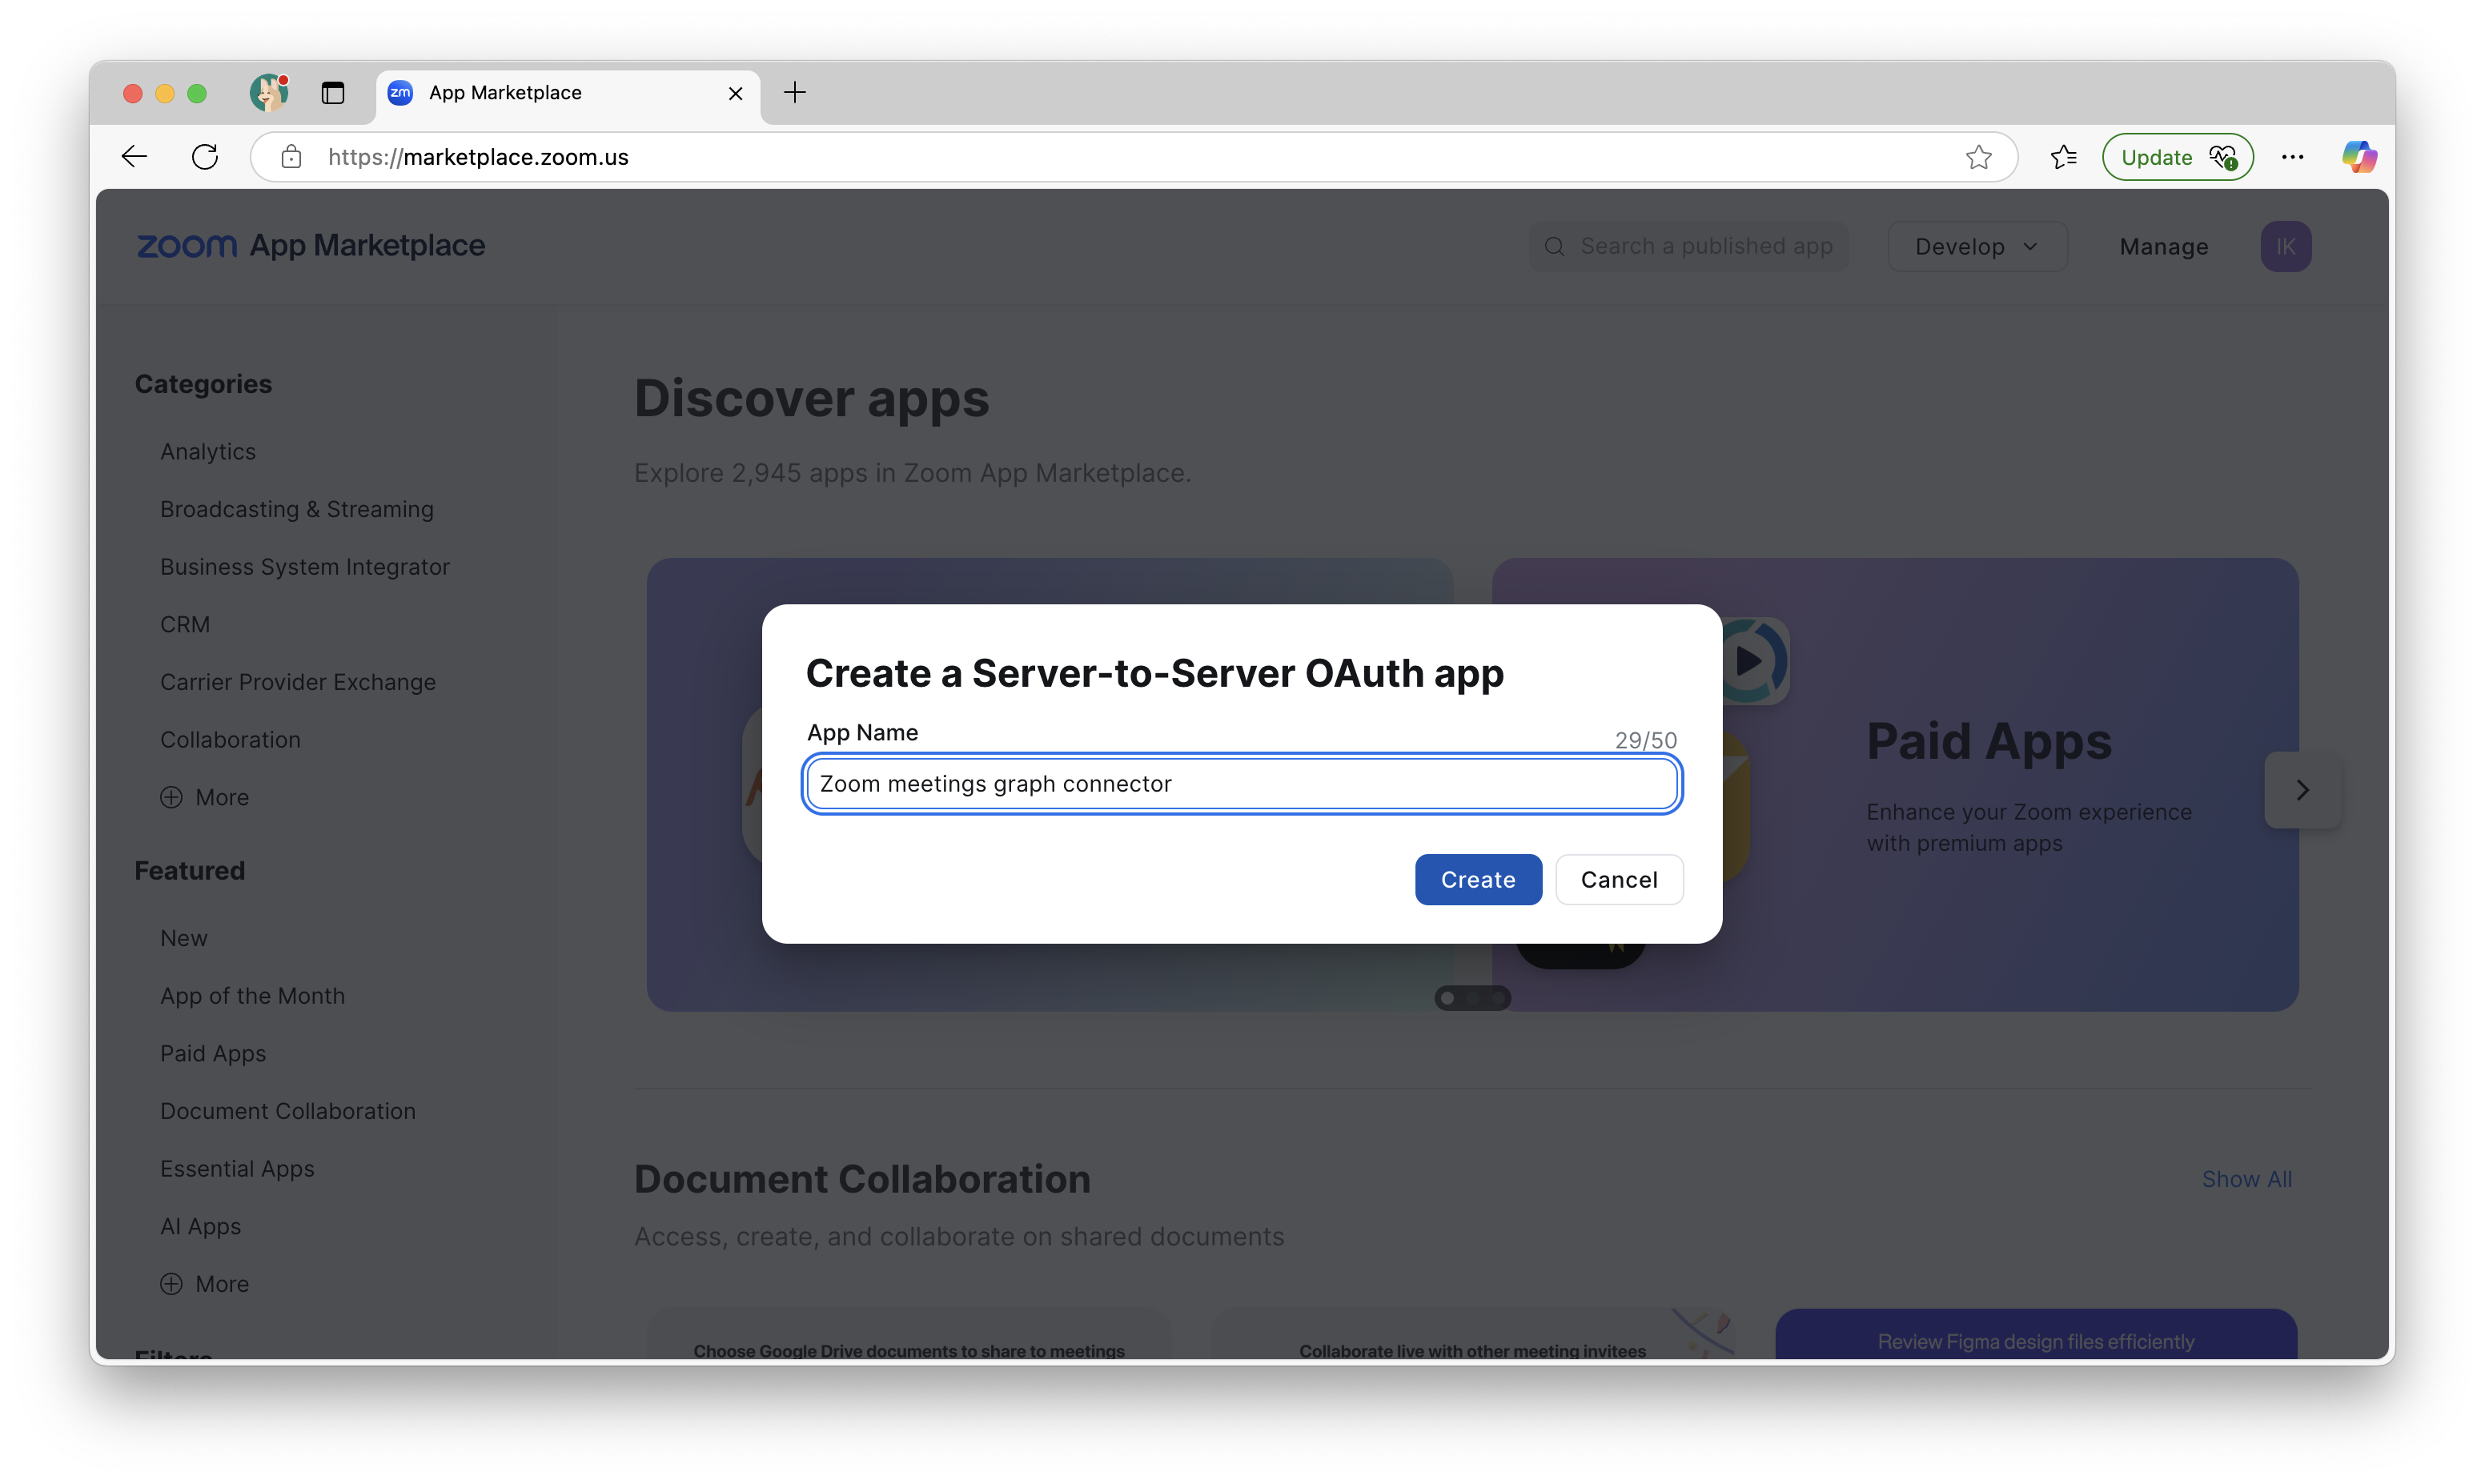
Task: Open Broadcasting & Streaming category
Action: (297, 509)
